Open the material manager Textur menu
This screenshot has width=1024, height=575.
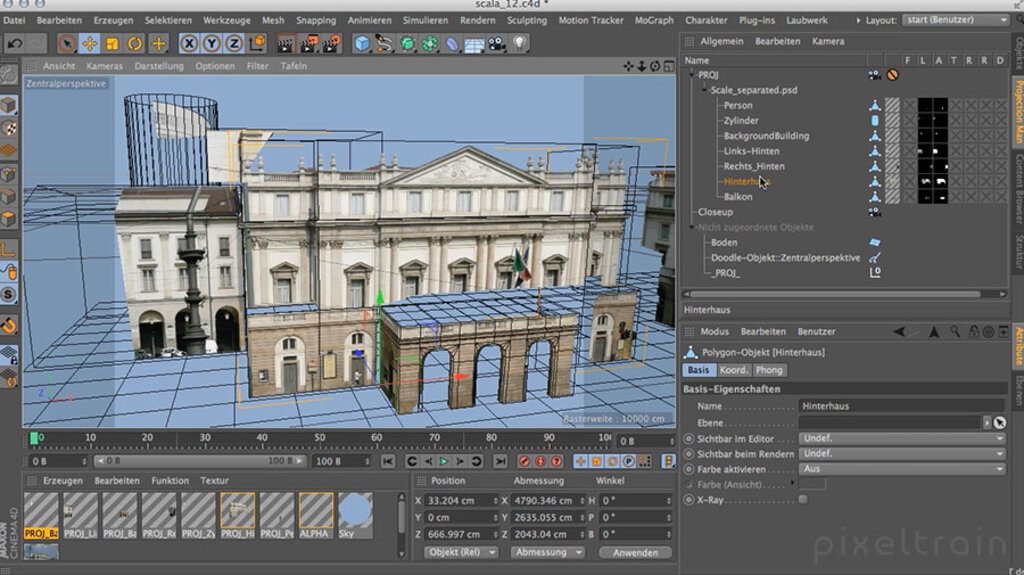tap(214, 480)
